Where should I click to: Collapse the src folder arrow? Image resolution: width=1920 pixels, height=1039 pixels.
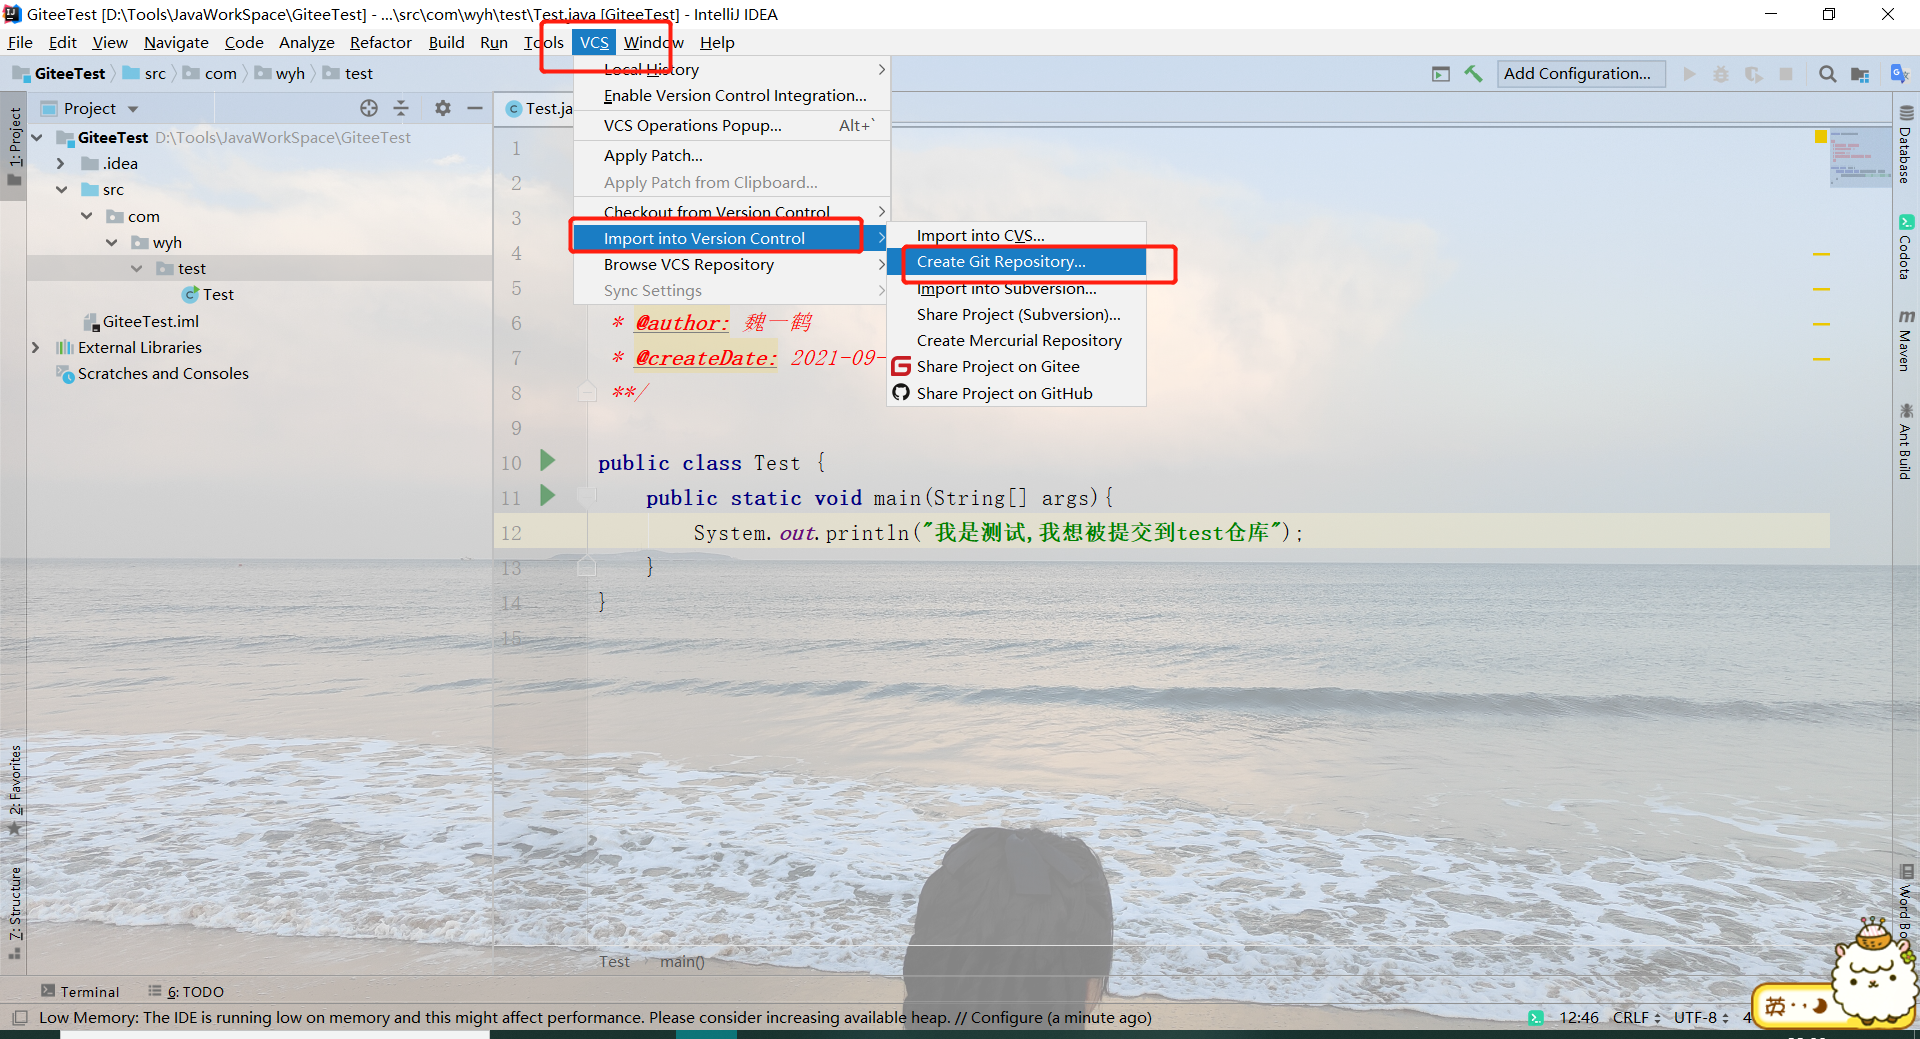(x=61, y=189)
